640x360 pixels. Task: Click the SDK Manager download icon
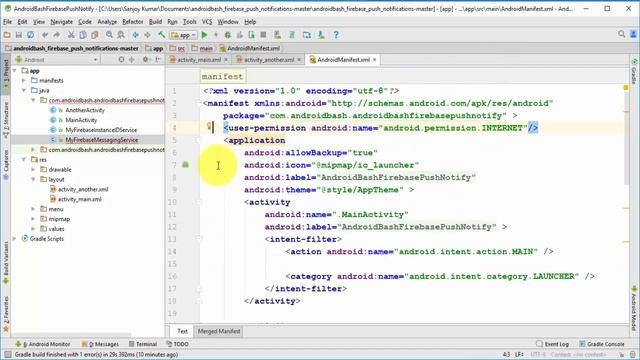321,35
